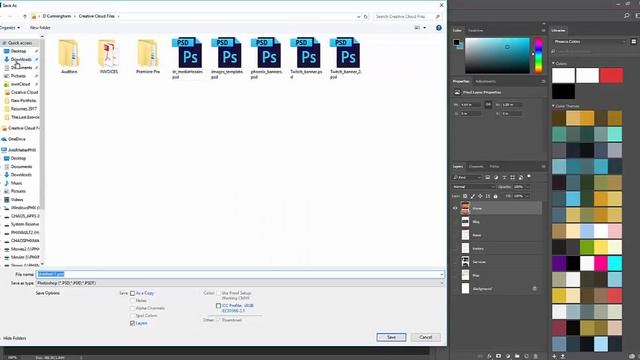Open the Audition folder
This screenshot has height=360, width=640.
[x=69, y=56]
